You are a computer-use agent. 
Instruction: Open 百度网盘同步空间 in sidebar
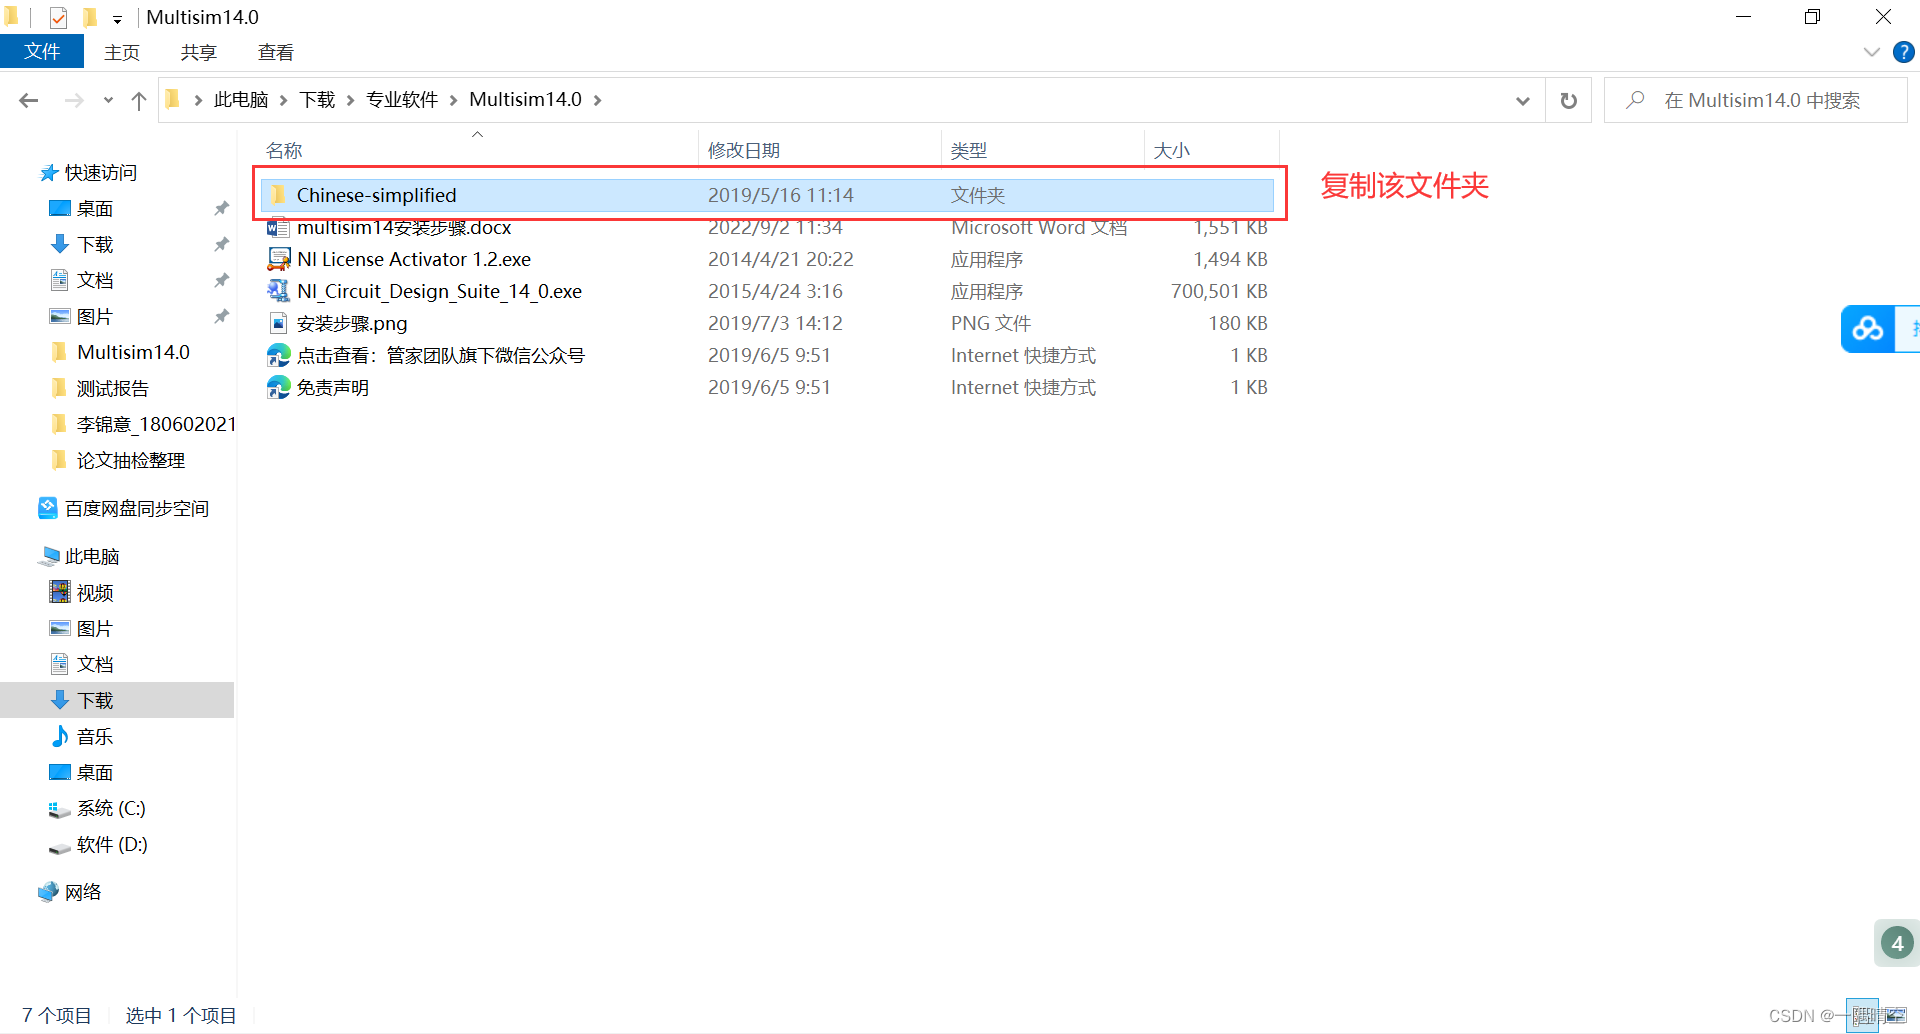point(136,509)
